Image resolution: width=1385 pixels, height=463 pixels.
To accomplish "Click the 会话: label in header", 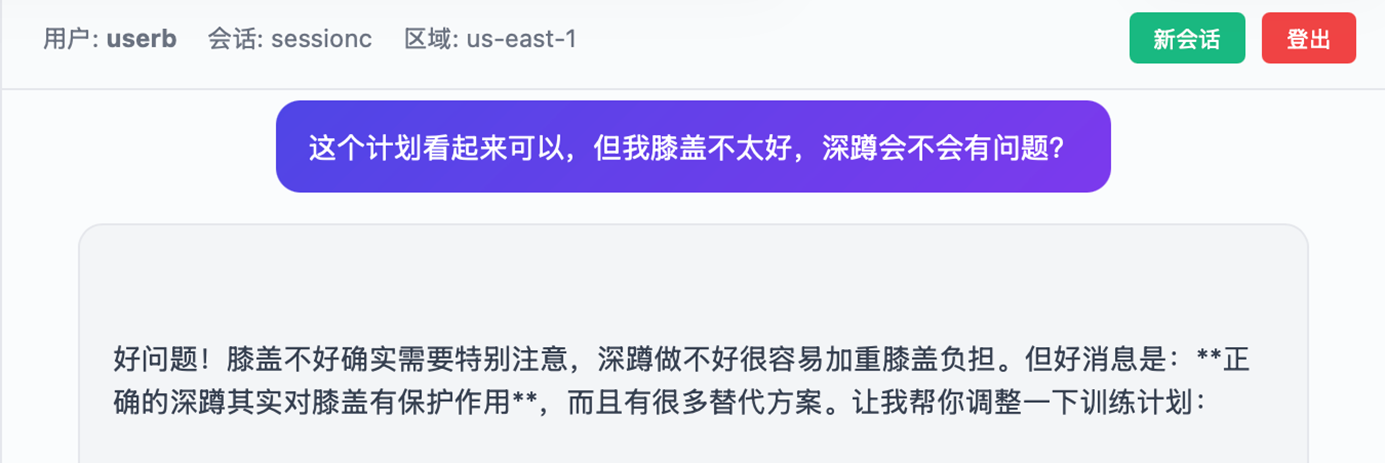I will [235, 39].
